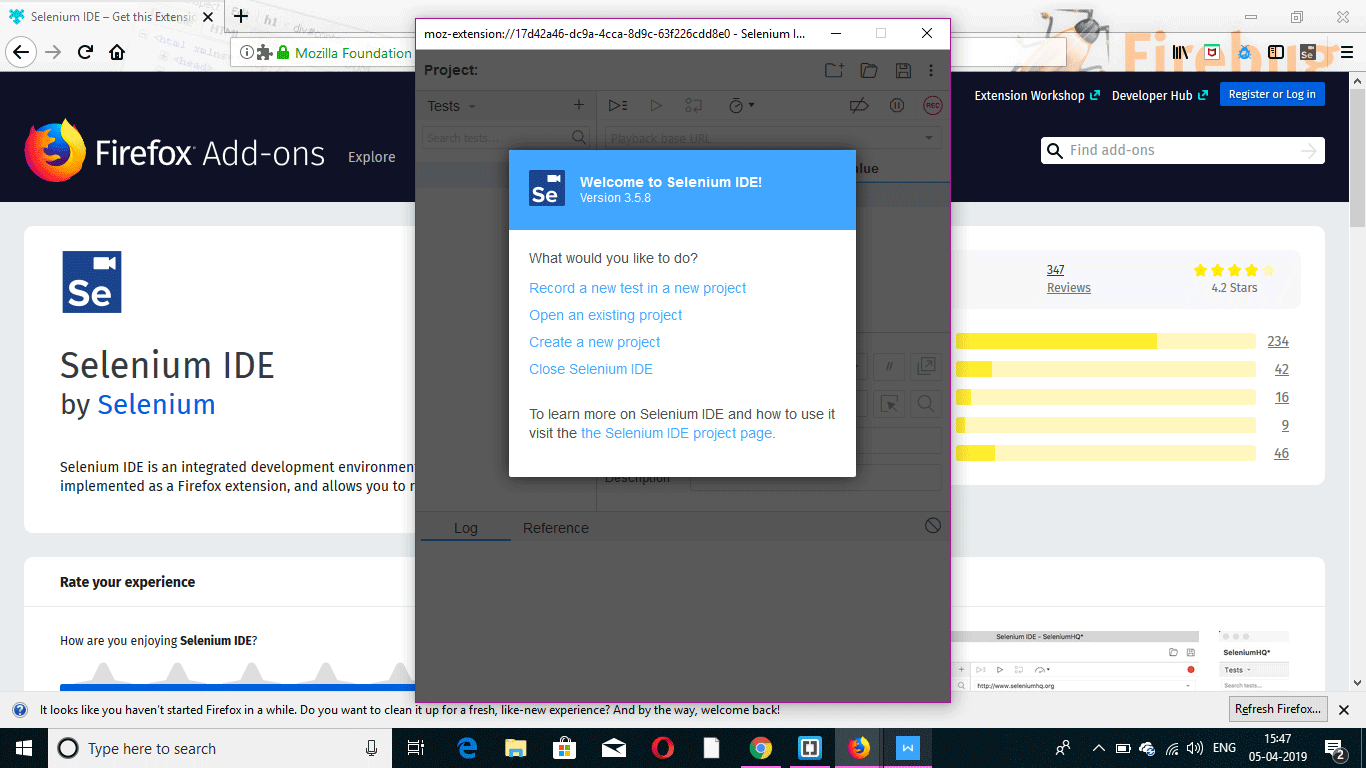Open the Explore menu item

click(x=372, y=157)
